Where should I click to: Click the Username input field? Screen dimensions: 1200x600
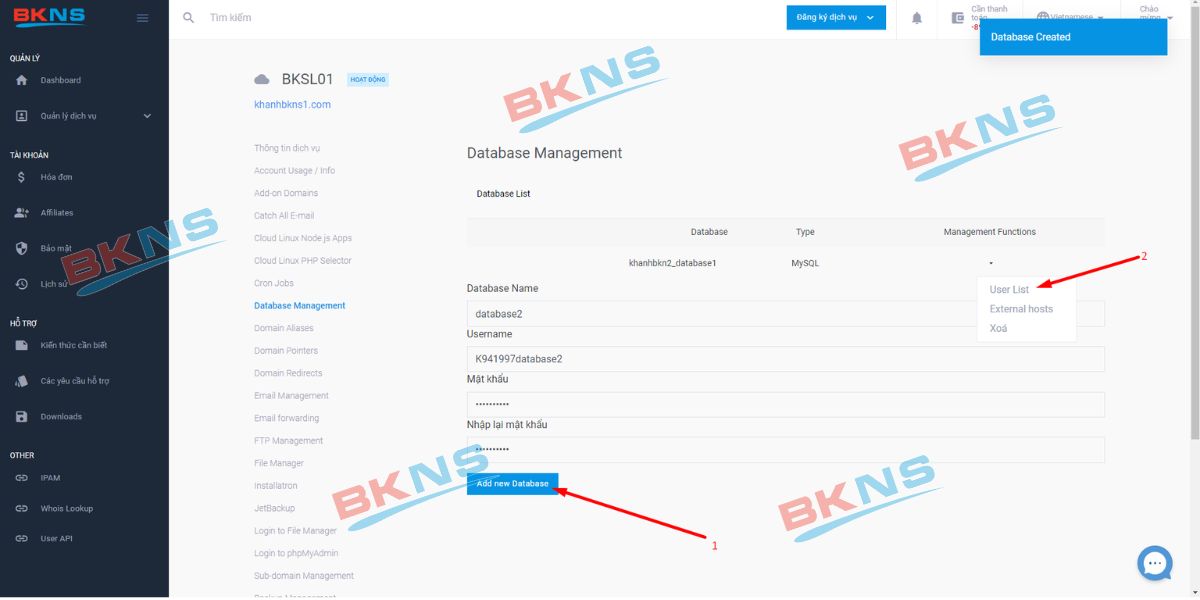click(786, 359)
